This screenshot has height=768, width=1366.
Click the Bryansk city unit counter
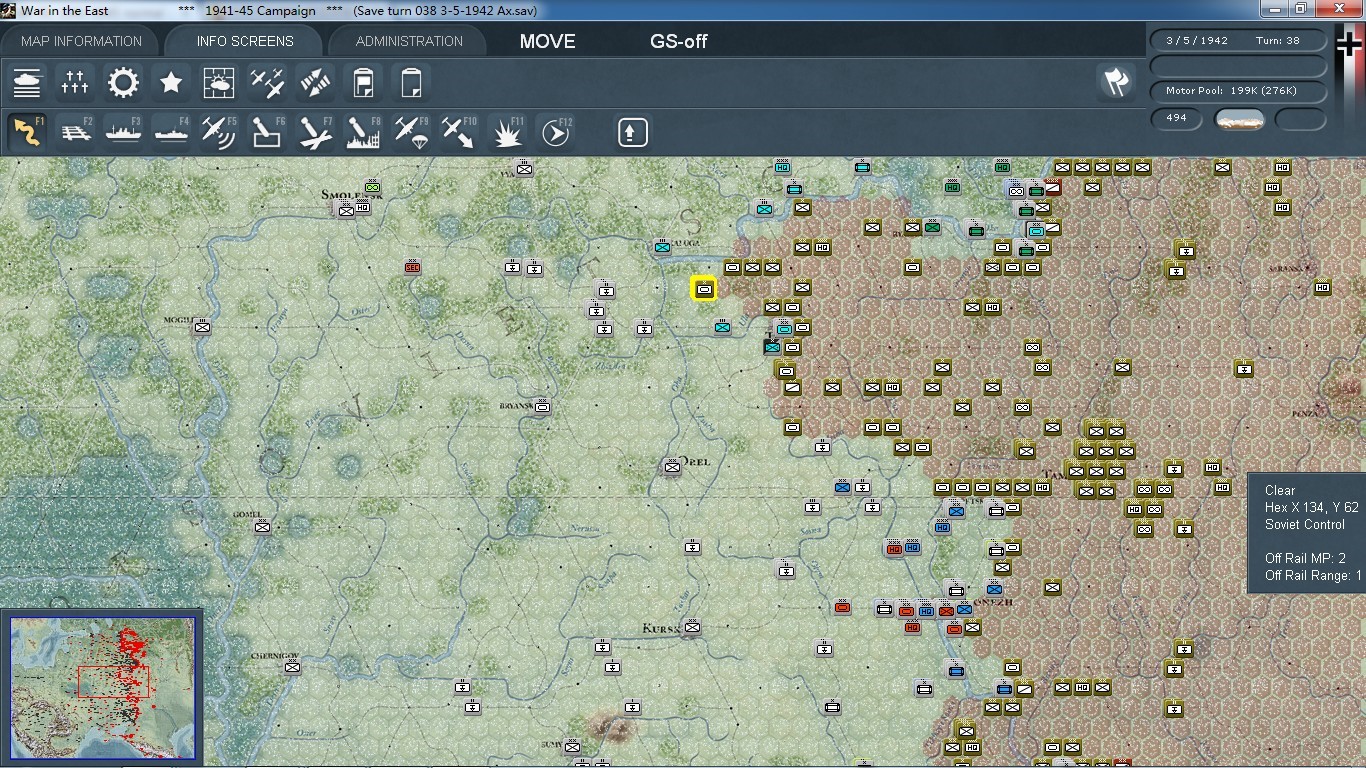point(542,407)
